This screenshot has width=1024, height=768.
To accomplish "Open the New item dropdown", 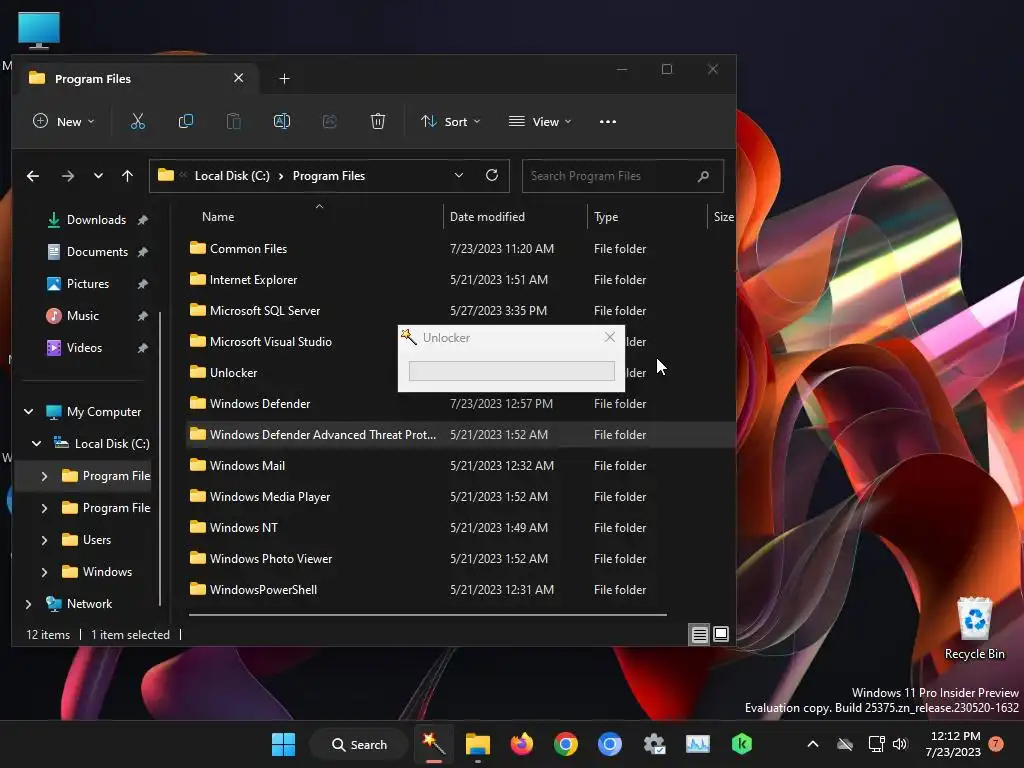I will [x=63, y=121].
